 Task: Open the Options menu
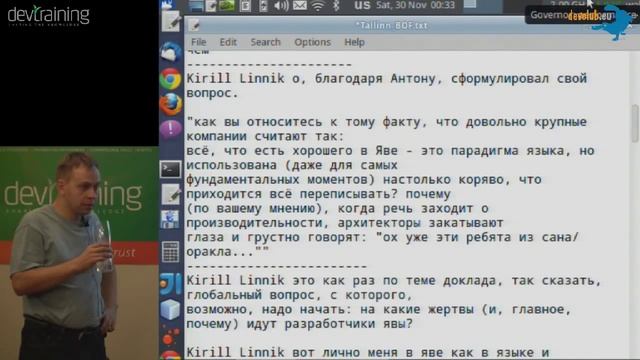click(312, 42)
